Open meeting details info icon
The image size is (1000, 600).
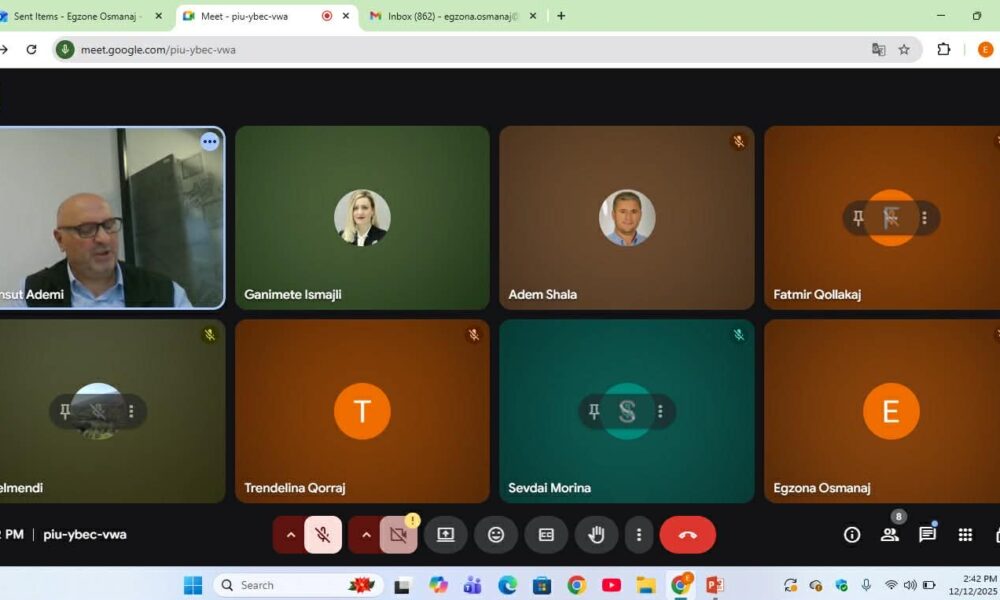point(852,535)
